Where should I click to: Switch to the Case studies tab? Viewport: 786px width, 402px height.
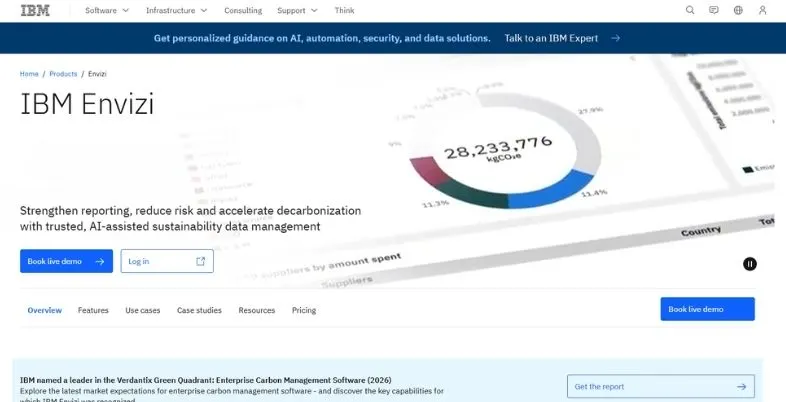coord(199,310)
